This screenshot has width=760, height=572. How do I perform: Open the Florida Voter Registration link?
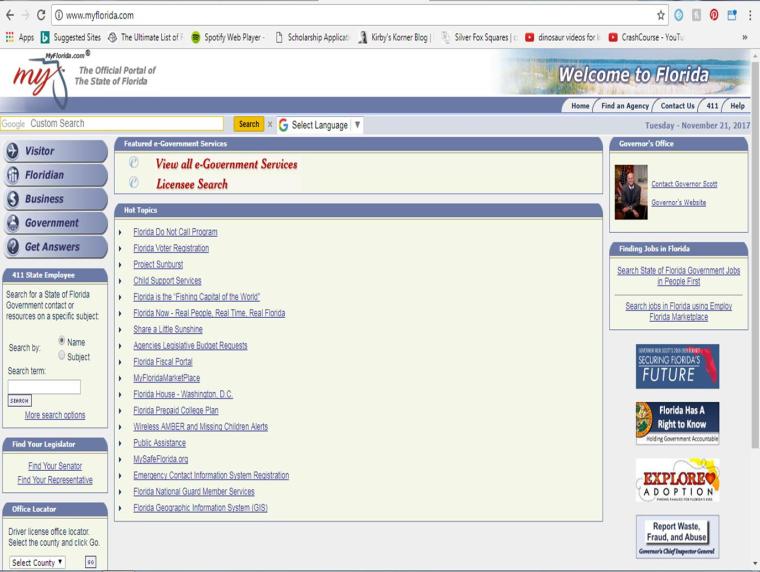171,248
